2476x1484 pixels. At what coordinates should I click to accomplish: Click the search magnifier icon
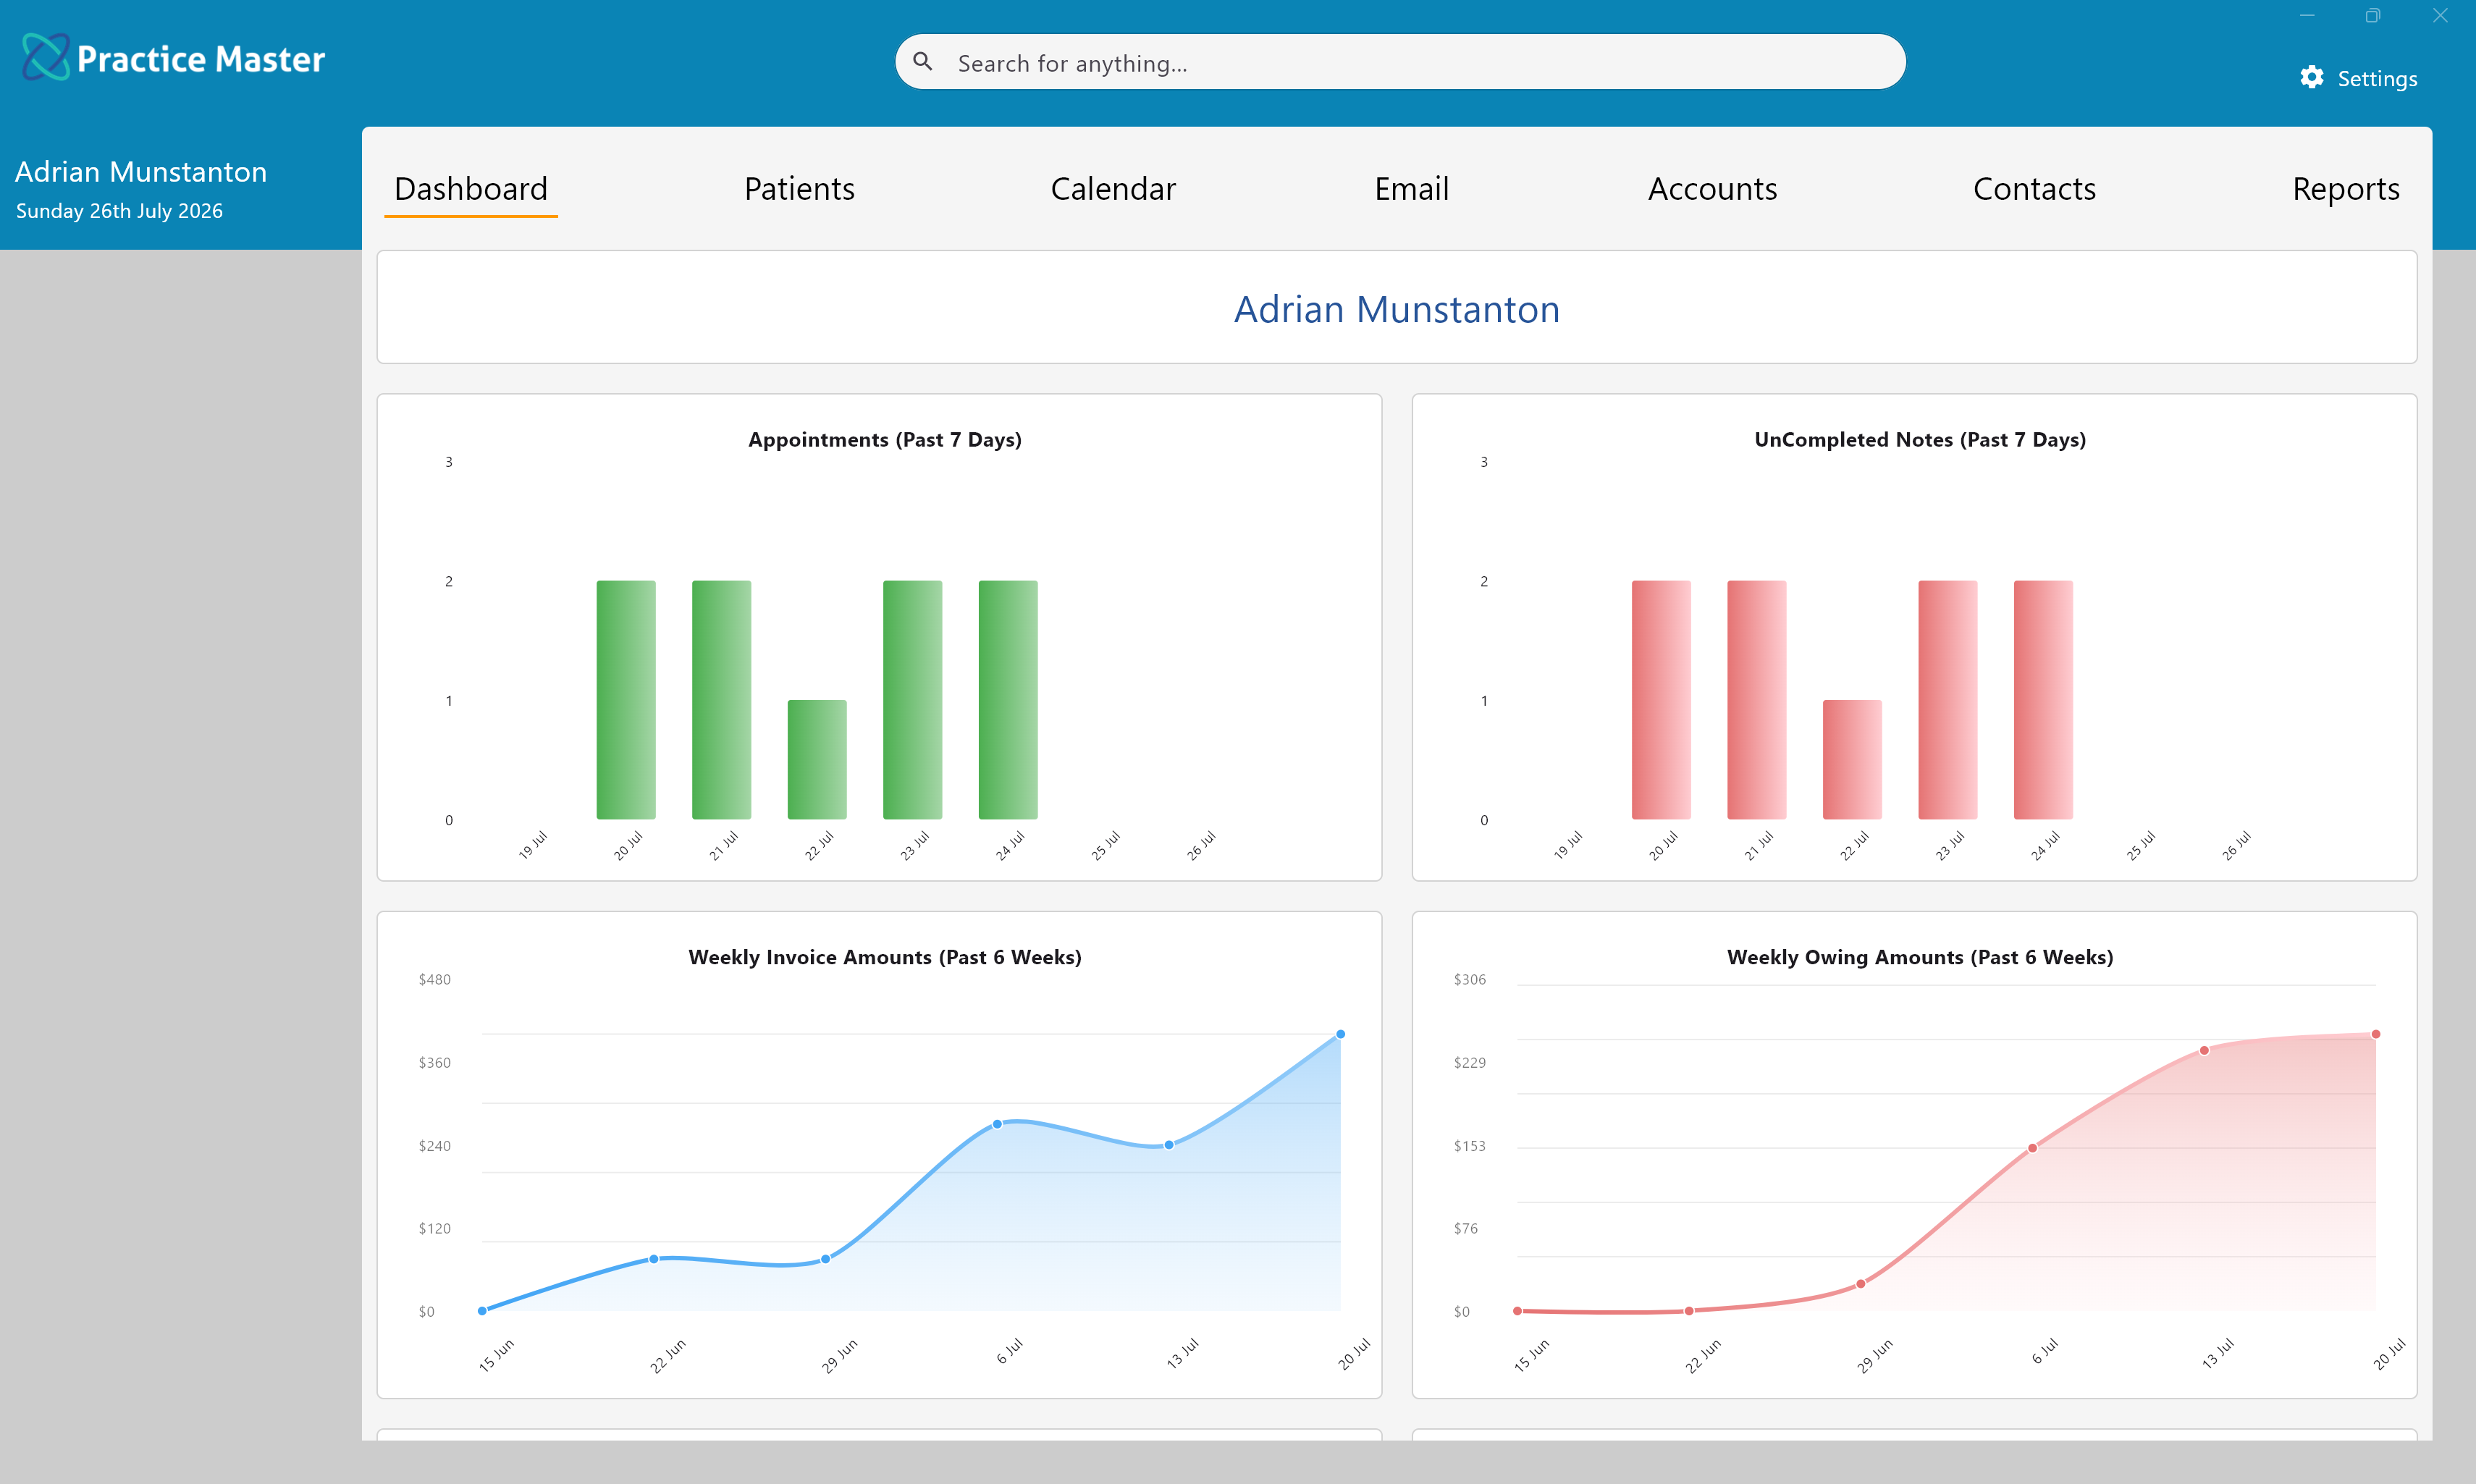[922, 62]
